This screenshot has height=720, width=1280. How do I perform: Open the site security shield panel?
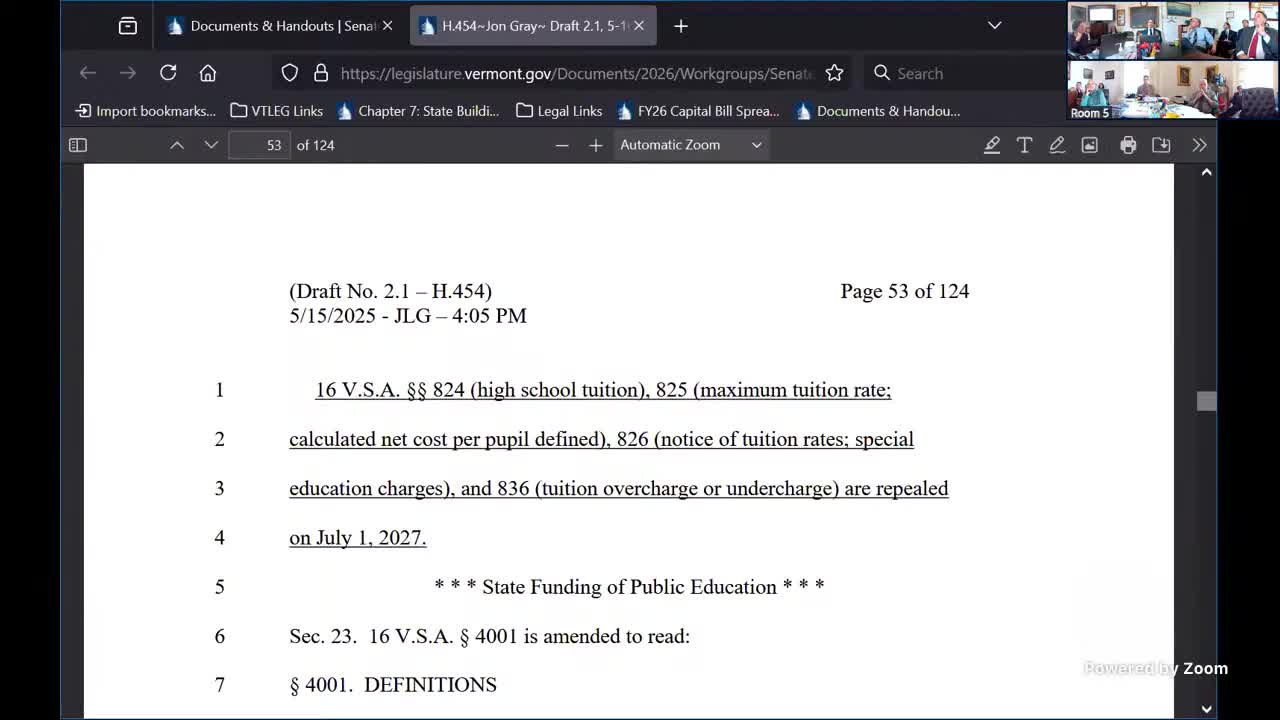(290, 72)
